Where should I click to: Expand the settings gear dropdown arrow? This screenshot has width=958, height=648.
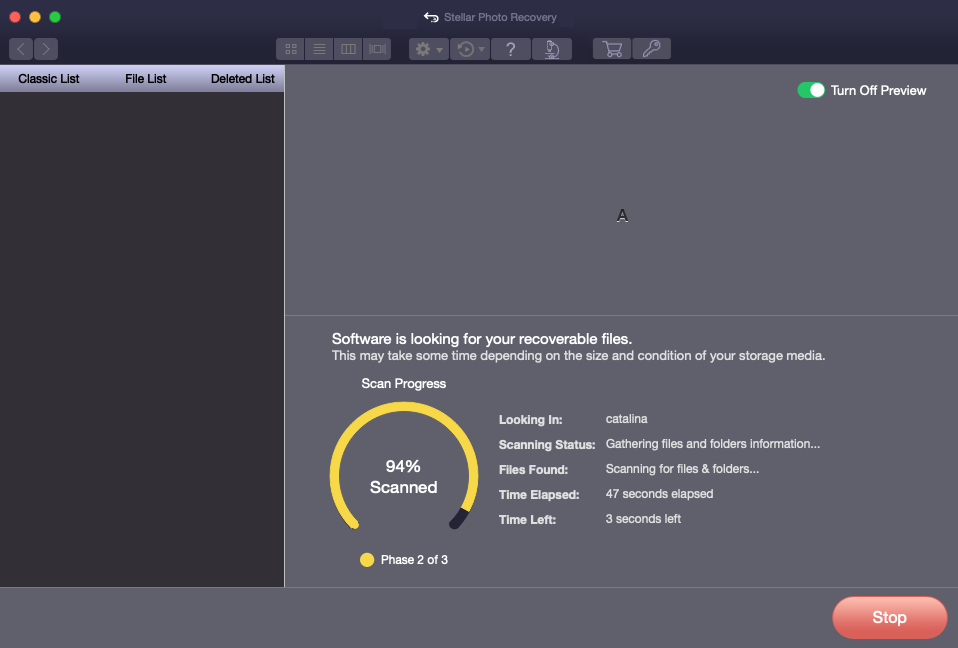[x=439, y=49]
